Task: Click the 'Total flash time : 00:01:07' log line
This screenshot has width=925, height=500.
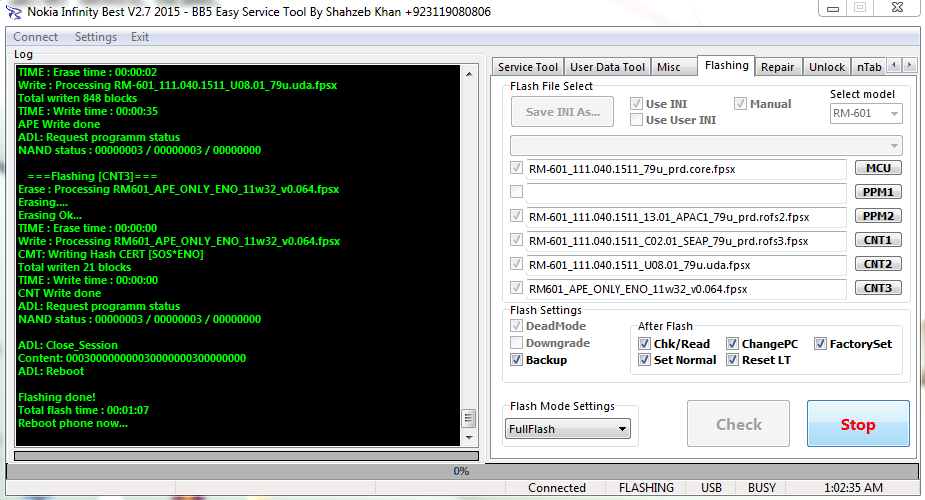Action: 83,410
